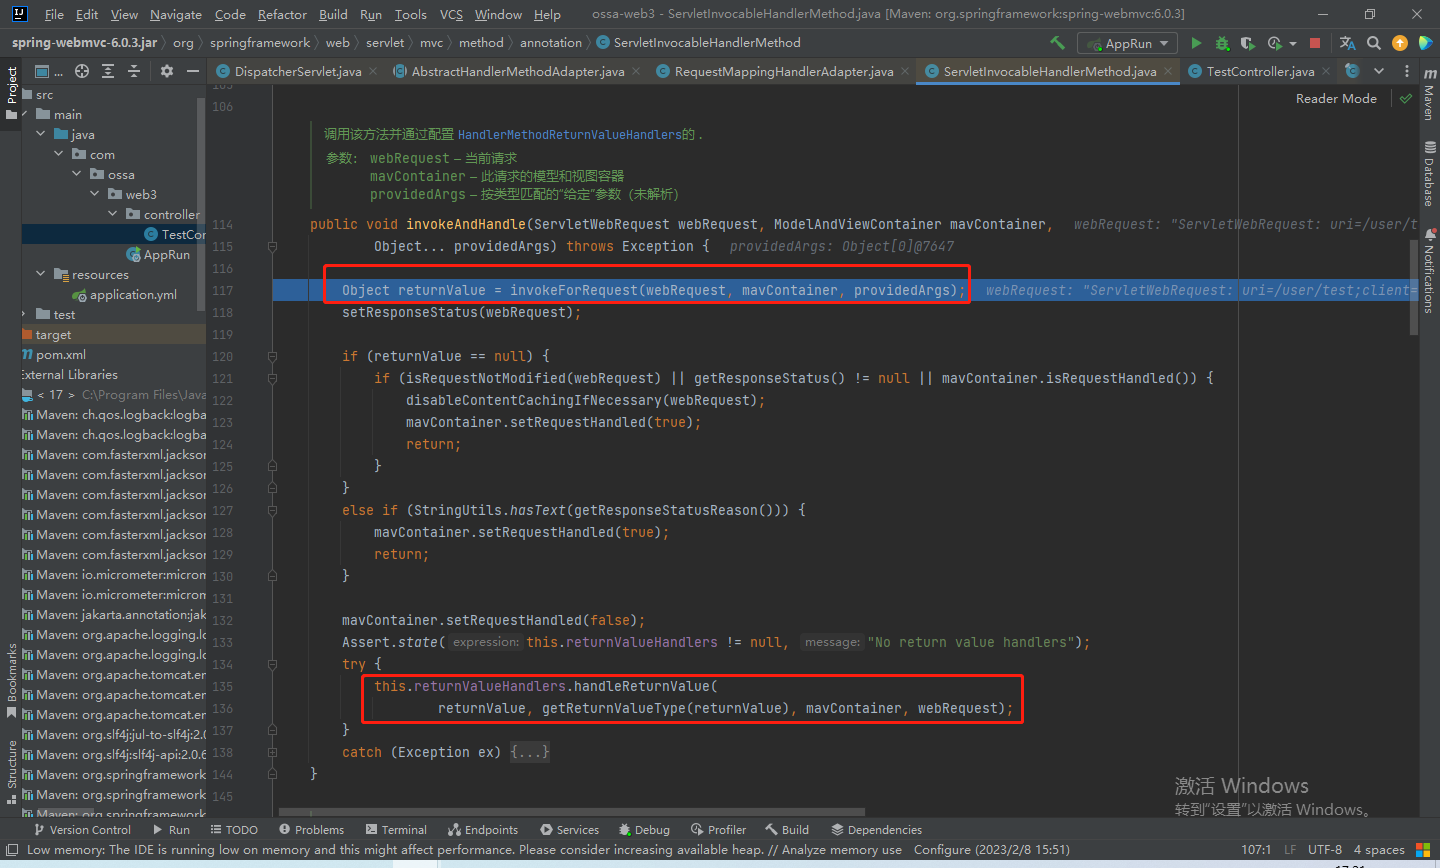Open the Problems tool window
Screen dimensions: 1440x868
coord(311,830)
